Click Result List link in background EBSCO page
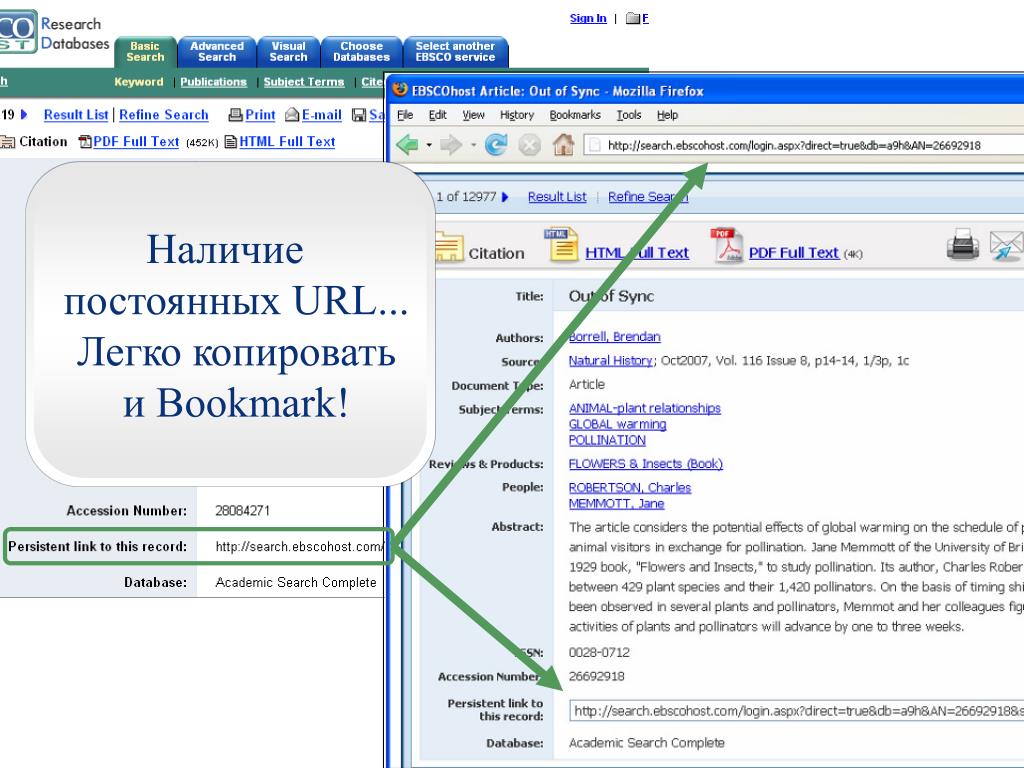This screenshot has height=768, width=1024. coord(76,115)
